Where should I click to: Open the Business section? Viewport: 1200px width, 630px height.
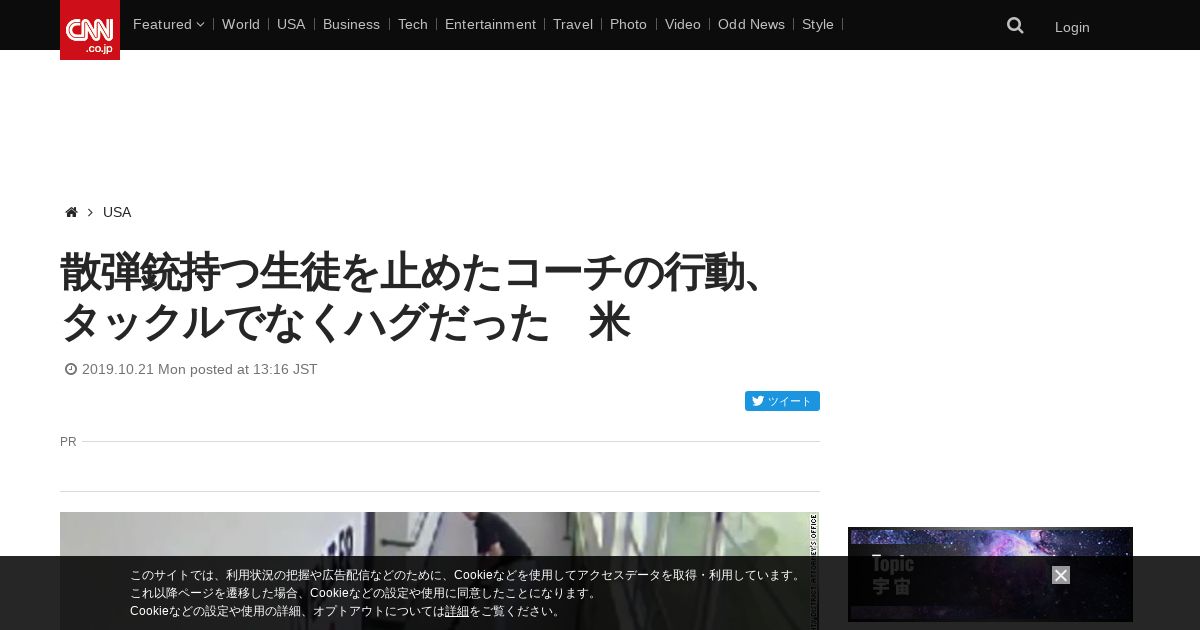coord(351,24)
